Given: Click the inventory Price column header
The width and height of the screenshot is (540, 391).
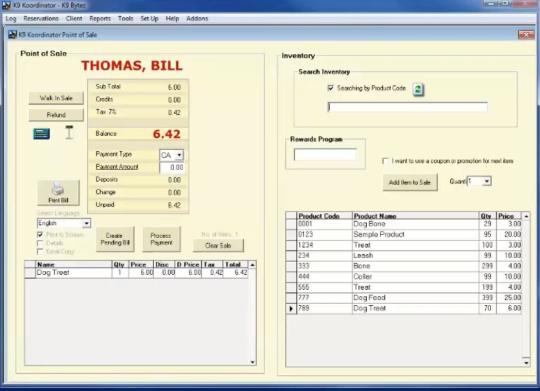Looking at the screenshot, I should [x=509, y=216].
